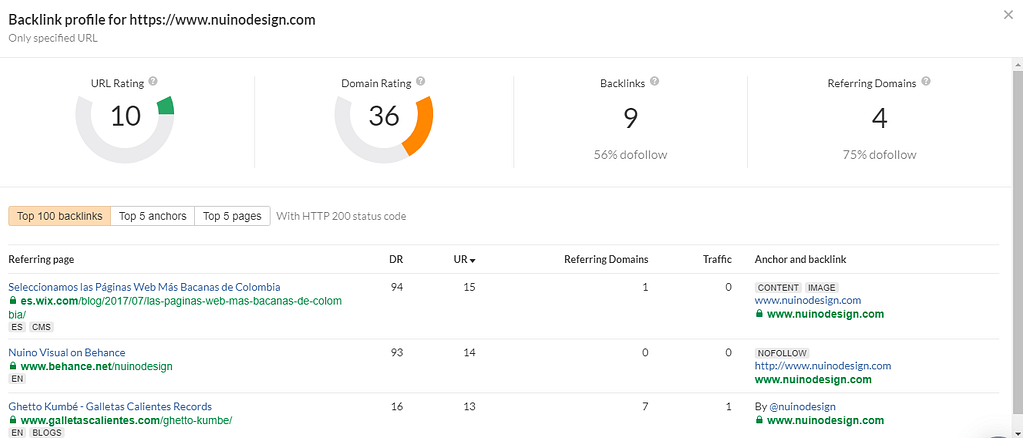The image size is (1023, 438).
Task: Click DR value 94 in wix row
Action: coord(396,287)
